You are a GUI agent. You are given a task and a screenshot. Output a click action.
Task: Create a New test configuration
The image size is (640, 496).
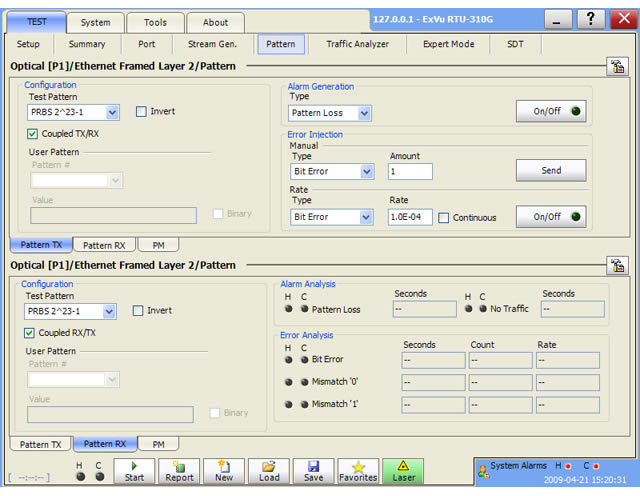[x=224, y=471]
